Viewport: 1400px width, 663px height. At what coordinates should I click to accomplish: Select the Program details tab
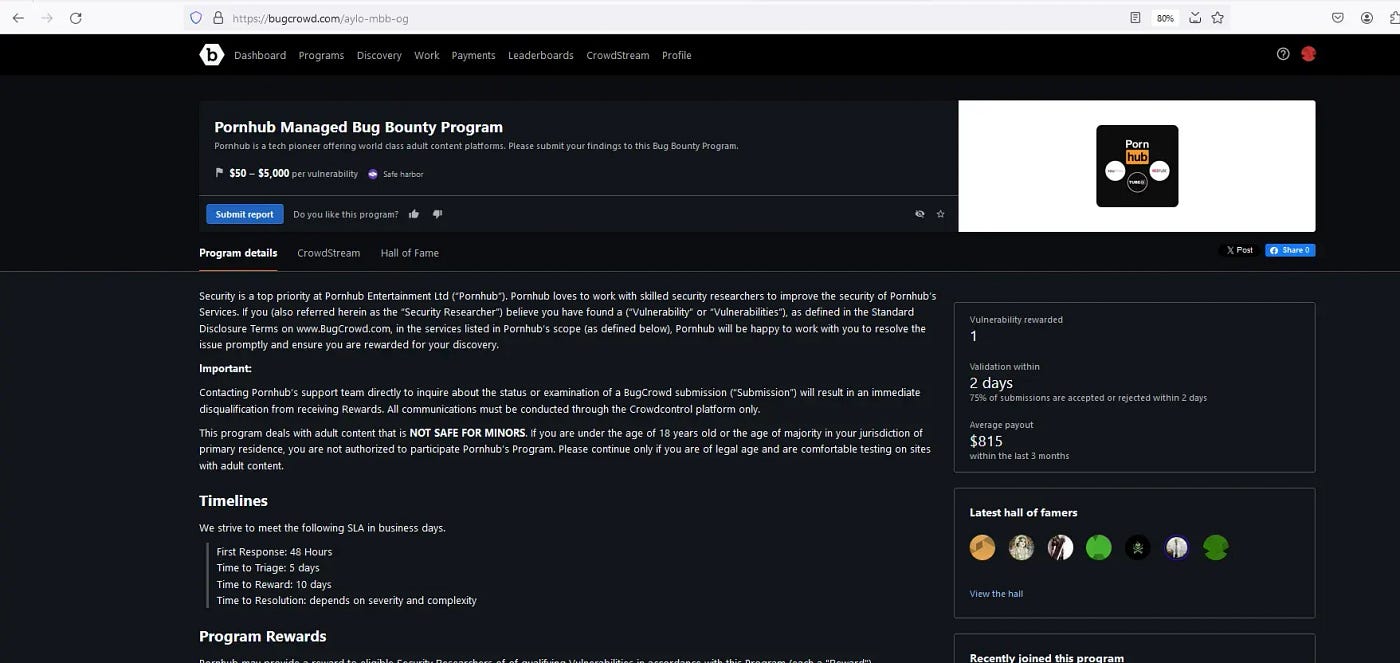(x=238, y=253)
